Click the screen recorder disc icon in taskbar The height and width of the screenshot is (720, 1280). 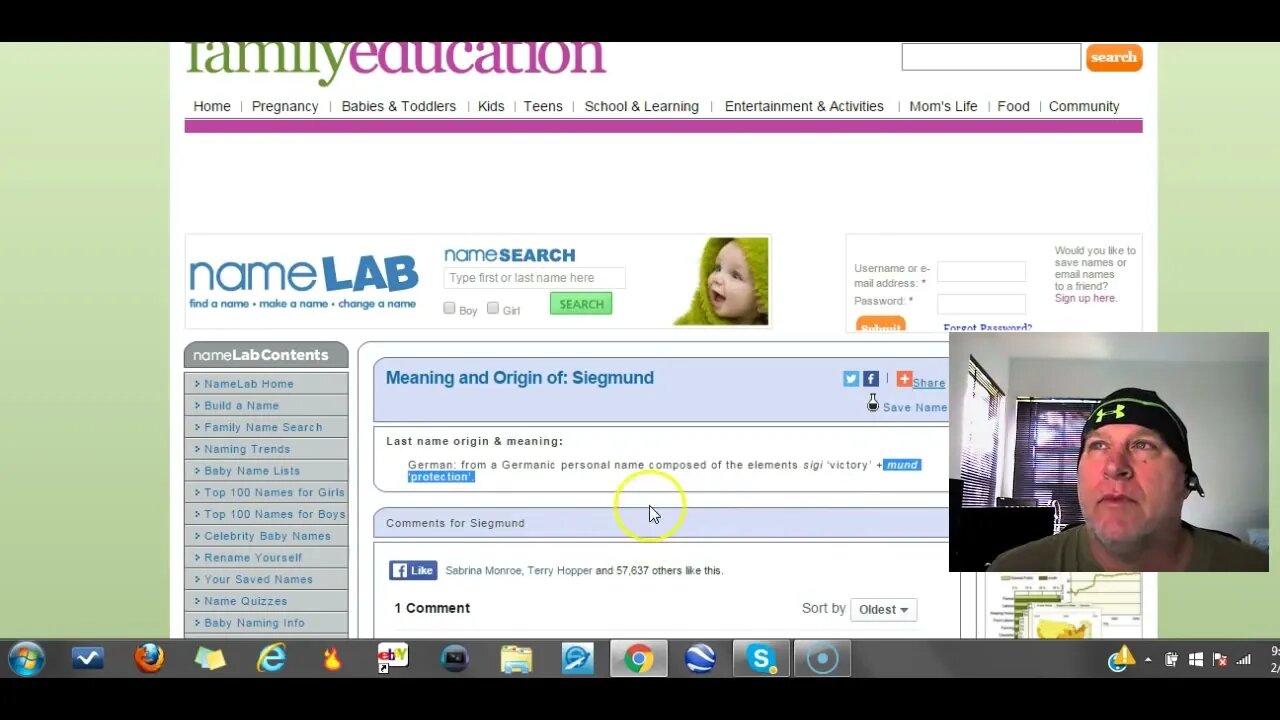point(822,658)
